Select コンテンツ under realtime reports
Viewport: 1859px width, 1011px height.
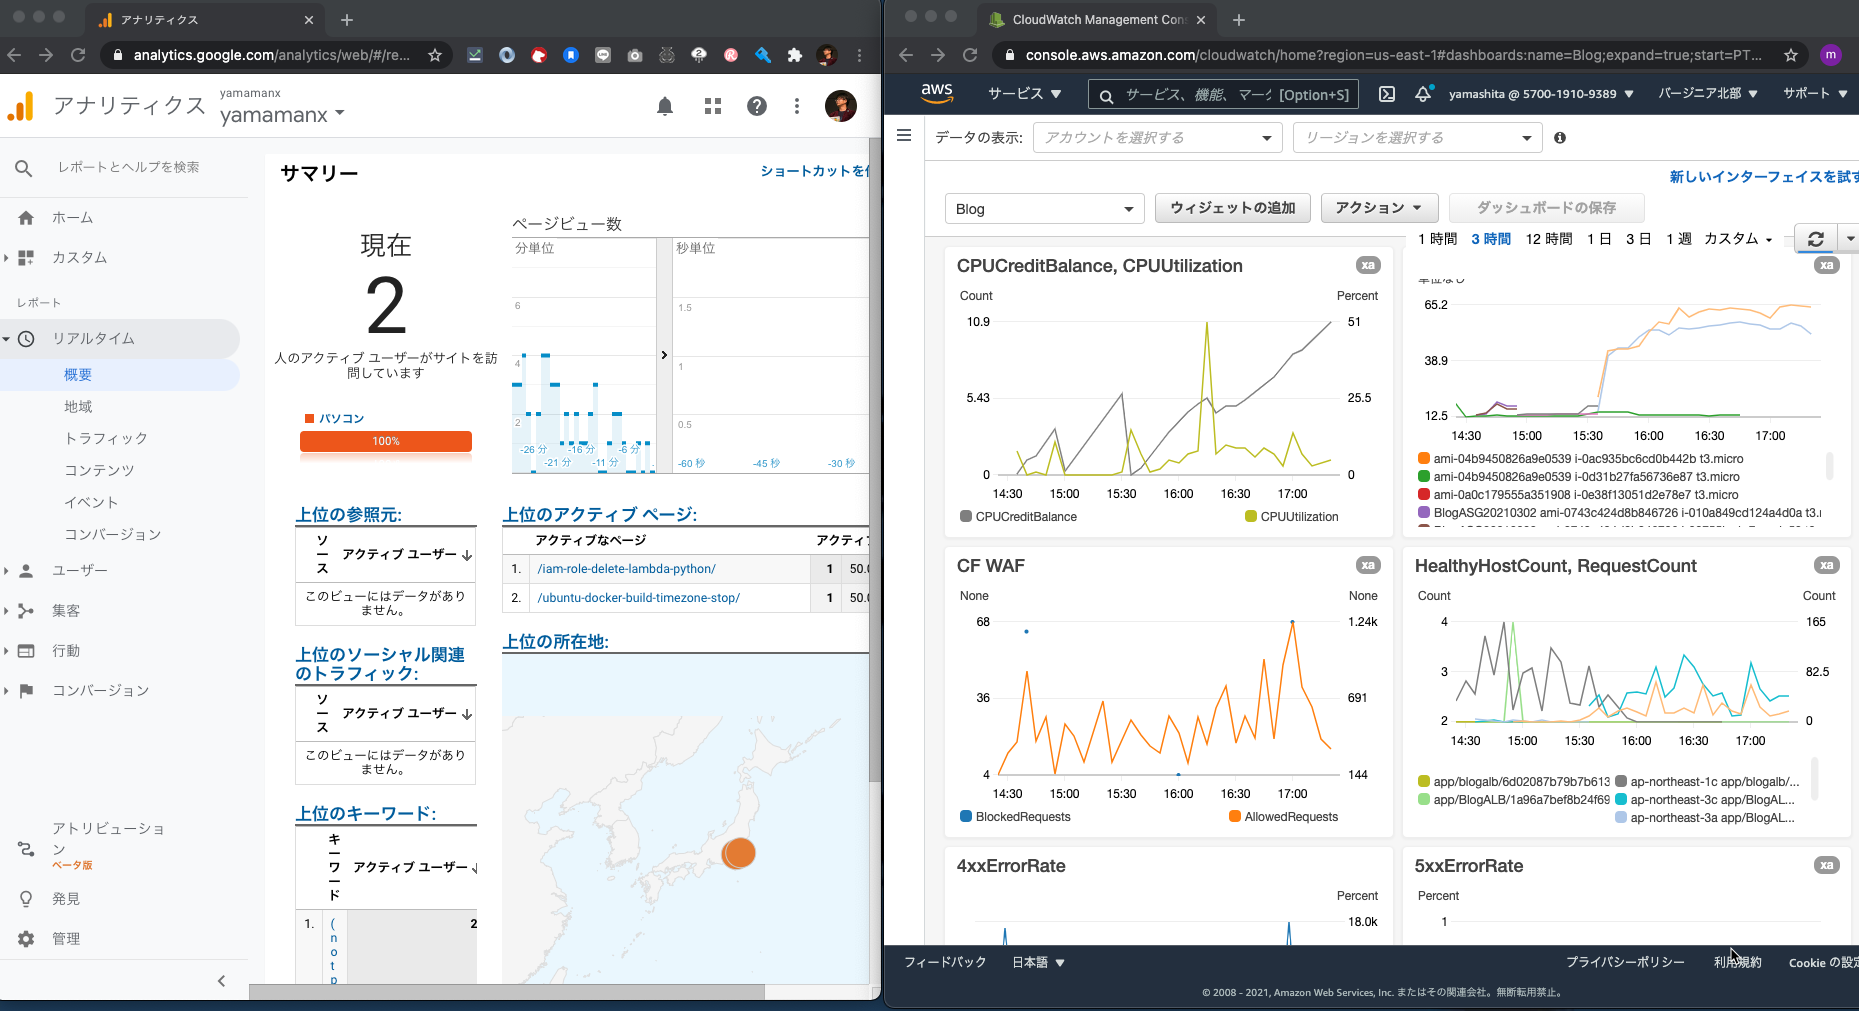pos(99,471)
